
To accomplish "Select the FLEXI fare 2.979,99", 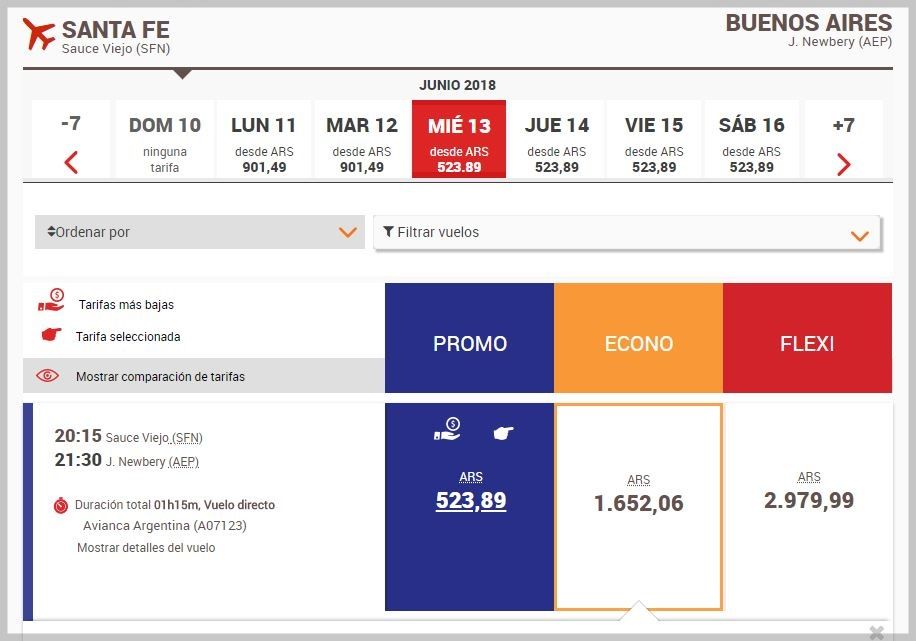I will 808,500.
